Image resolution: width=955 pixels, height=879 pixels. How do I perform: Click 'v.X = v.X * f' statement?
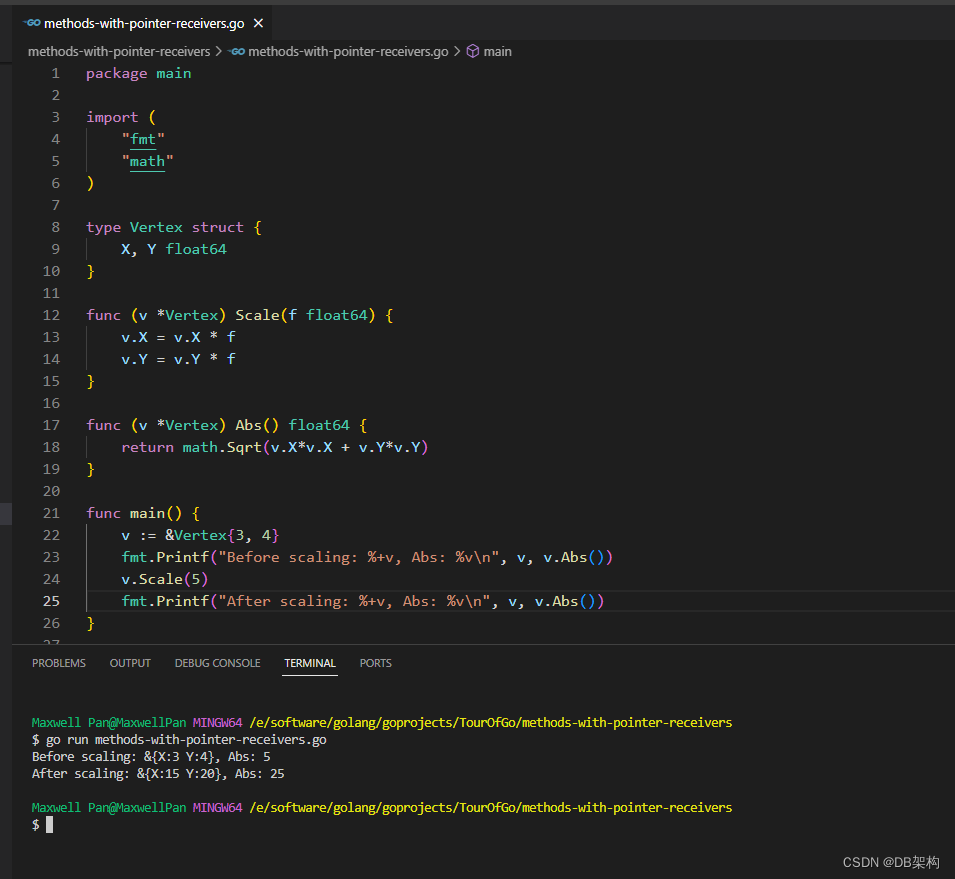tap(178, 337)
